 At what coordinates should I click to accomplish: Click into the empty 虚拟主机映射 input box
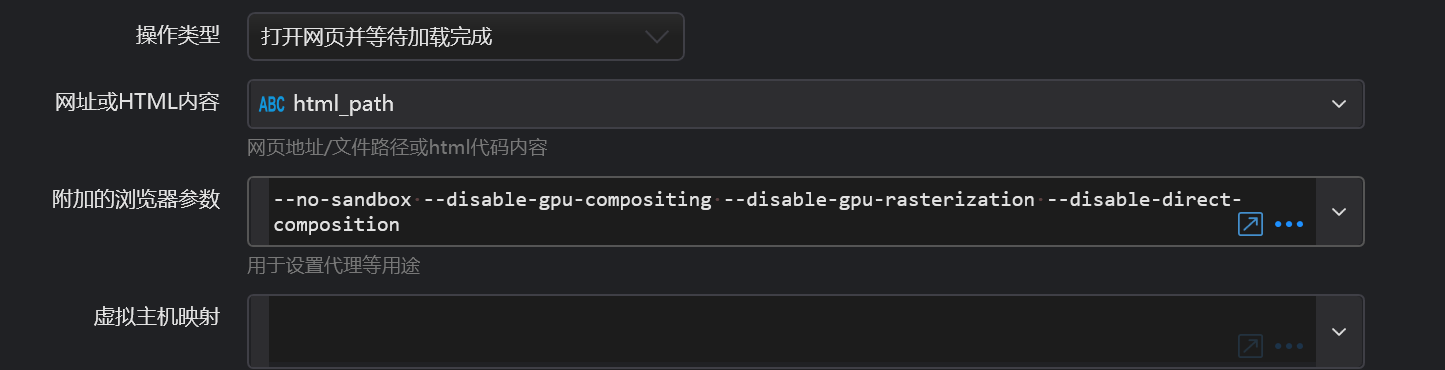point(748,331)
